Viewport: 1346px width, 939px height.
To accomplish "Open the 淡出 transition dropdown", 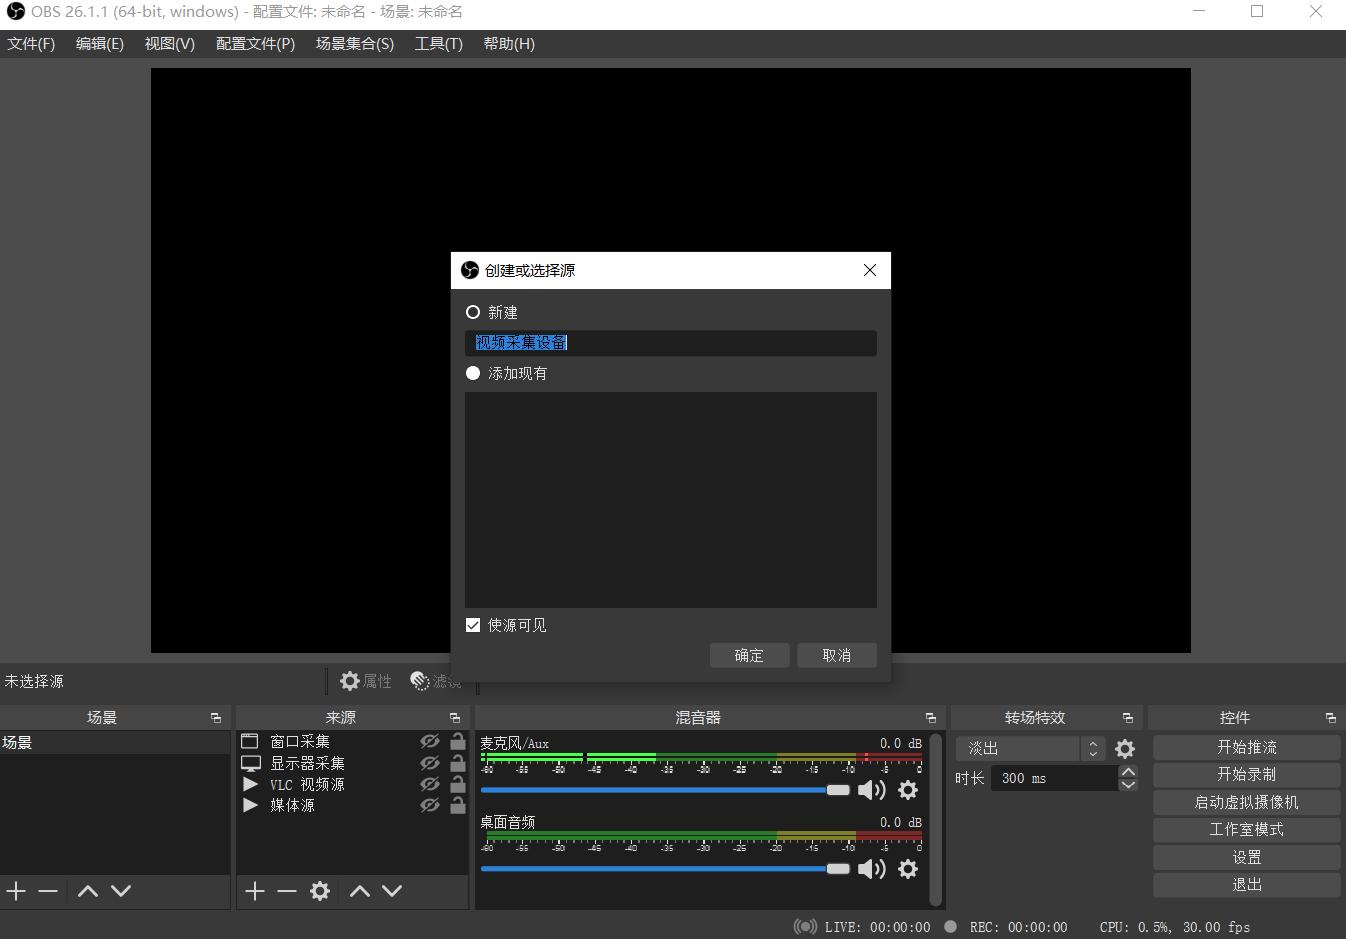I will (1028, 749).
